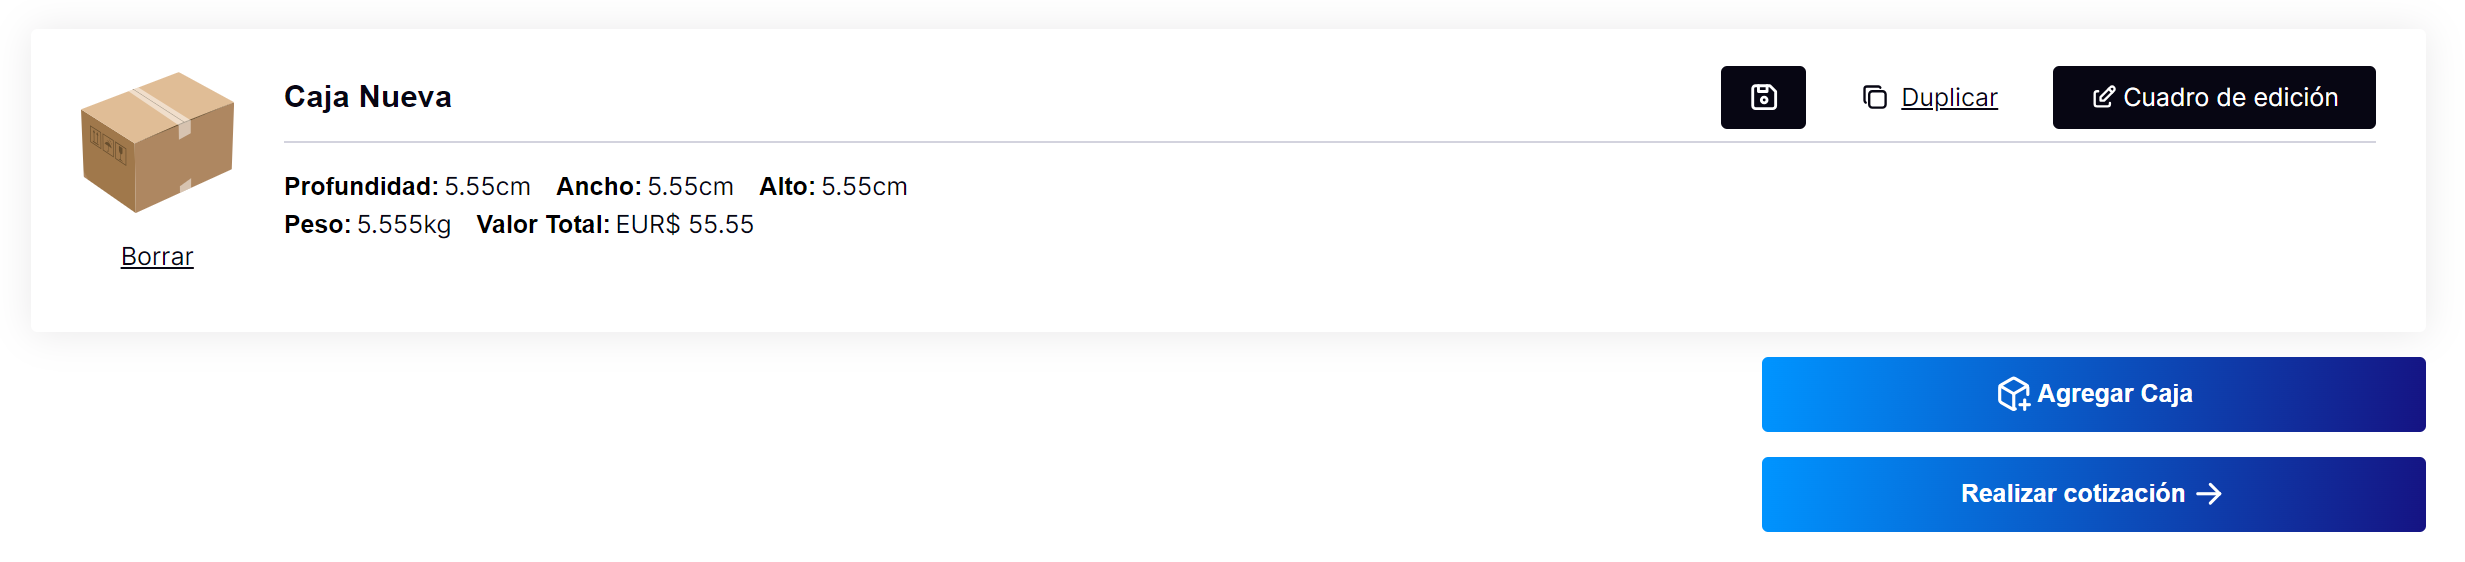This screenshot has width=2465, height=562.
Task: Click the pencil icon in Cuadro de edición
Action: tap(2104, 97)
